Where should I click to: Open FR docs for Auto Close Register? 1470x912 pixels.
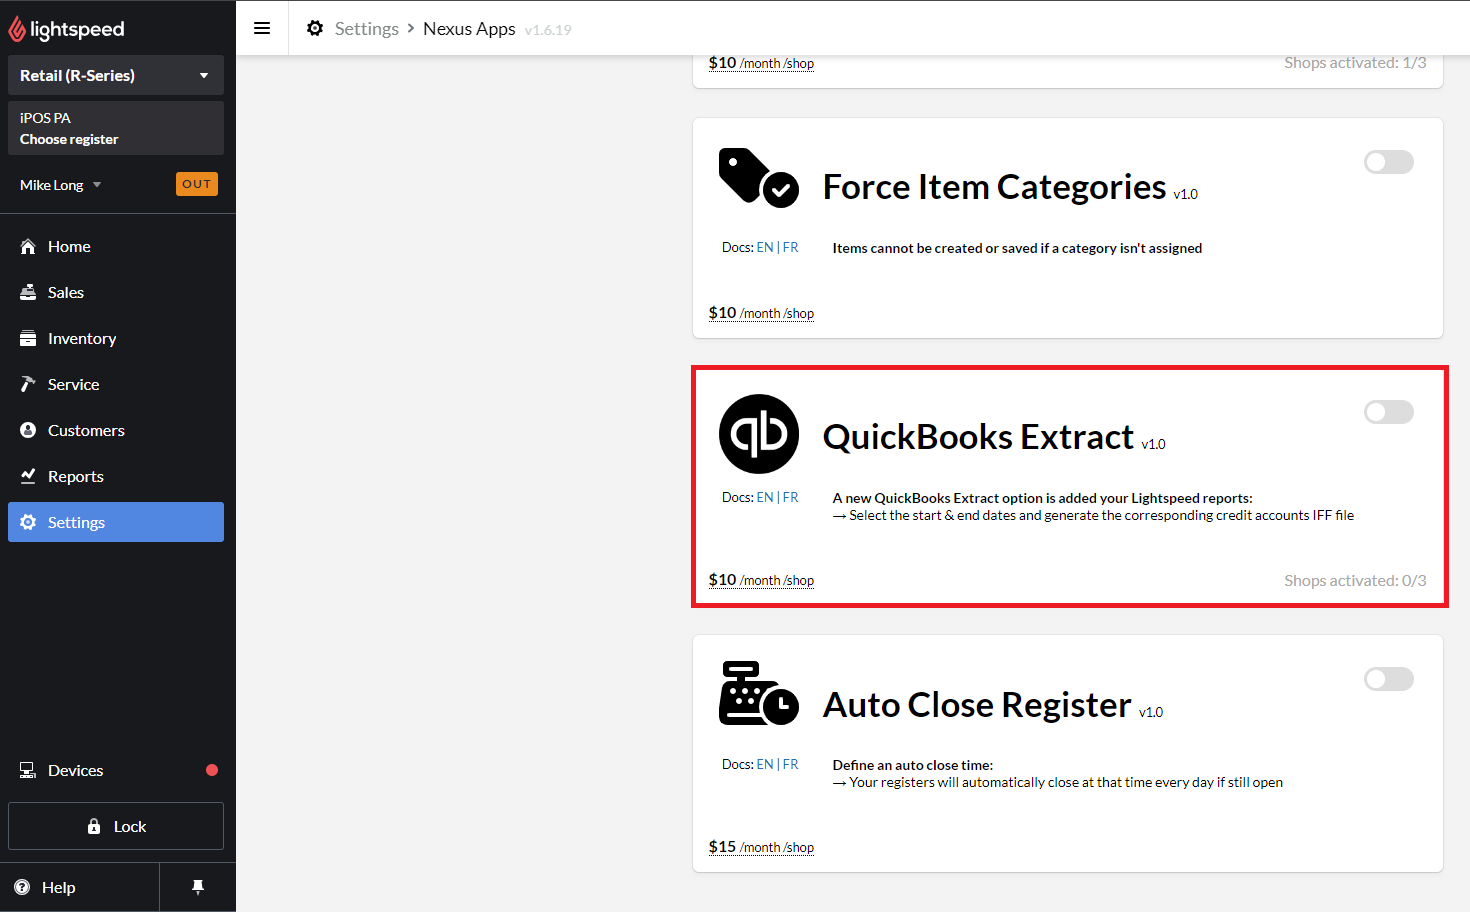(790, 764)
